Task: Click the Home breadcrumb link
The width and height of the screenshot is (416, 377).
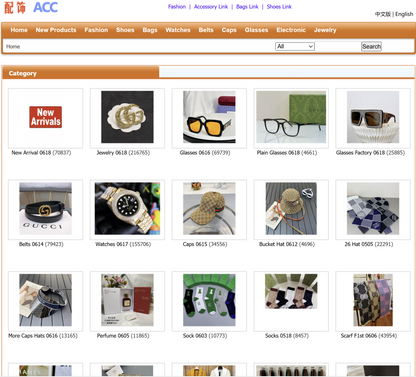Action: [x=13, y=47]
